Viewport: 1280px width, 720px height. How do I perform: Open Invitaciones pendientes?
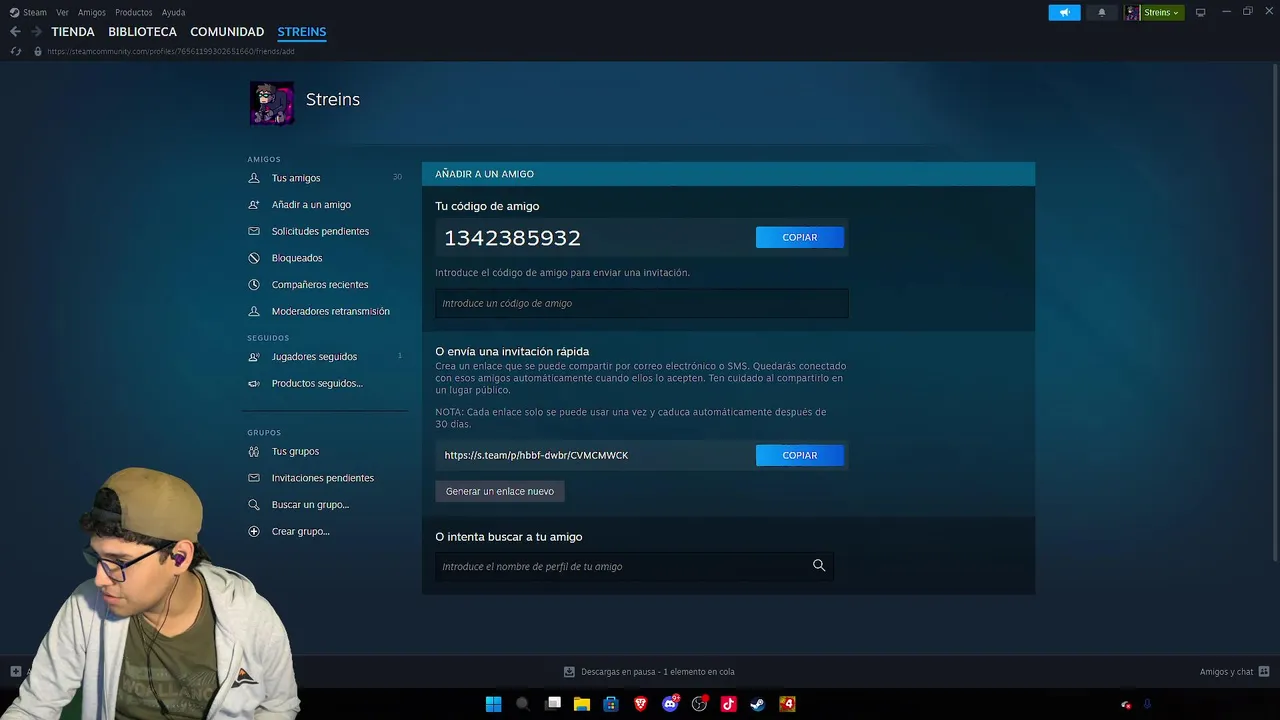click(323, 478)
